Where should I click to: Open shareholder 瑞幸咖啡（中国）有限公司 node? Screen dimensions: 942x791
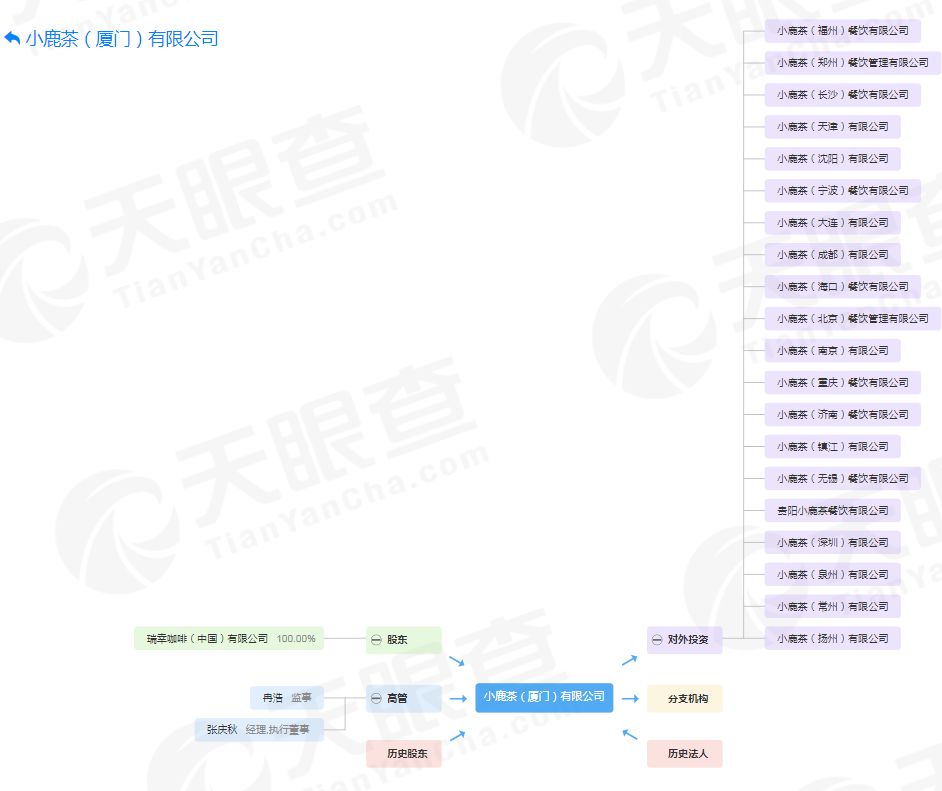tap(229, 638)
